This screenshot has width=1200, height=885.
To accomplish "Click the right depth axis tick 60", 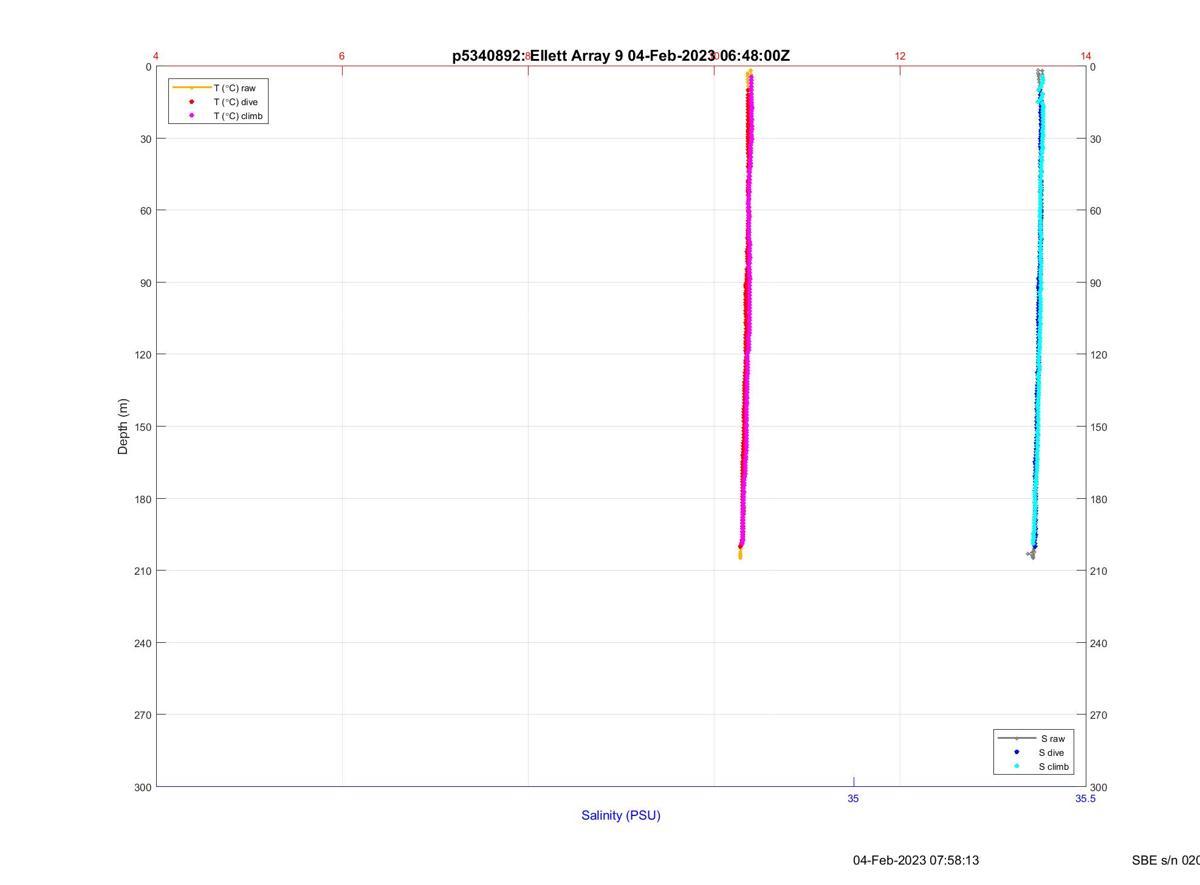I will click(x=1097, y=211).
